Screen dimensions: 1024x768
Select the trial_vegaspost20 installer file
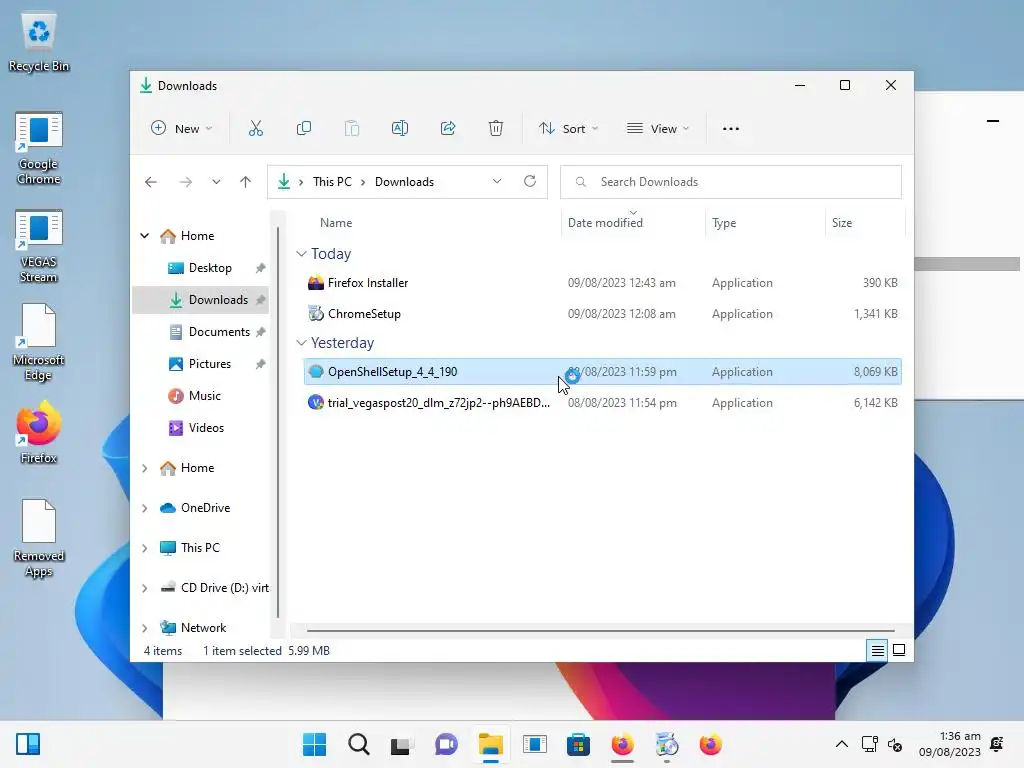coord(603,403)
